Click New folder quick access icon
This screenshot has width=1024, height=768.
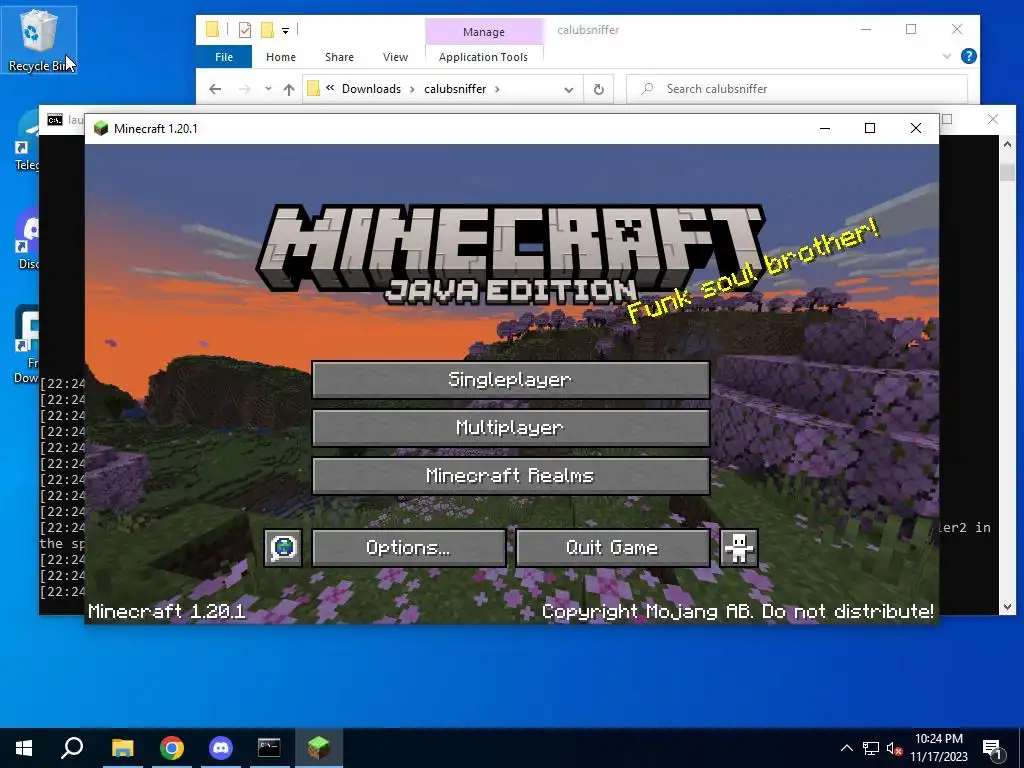[x=266, y=29]
